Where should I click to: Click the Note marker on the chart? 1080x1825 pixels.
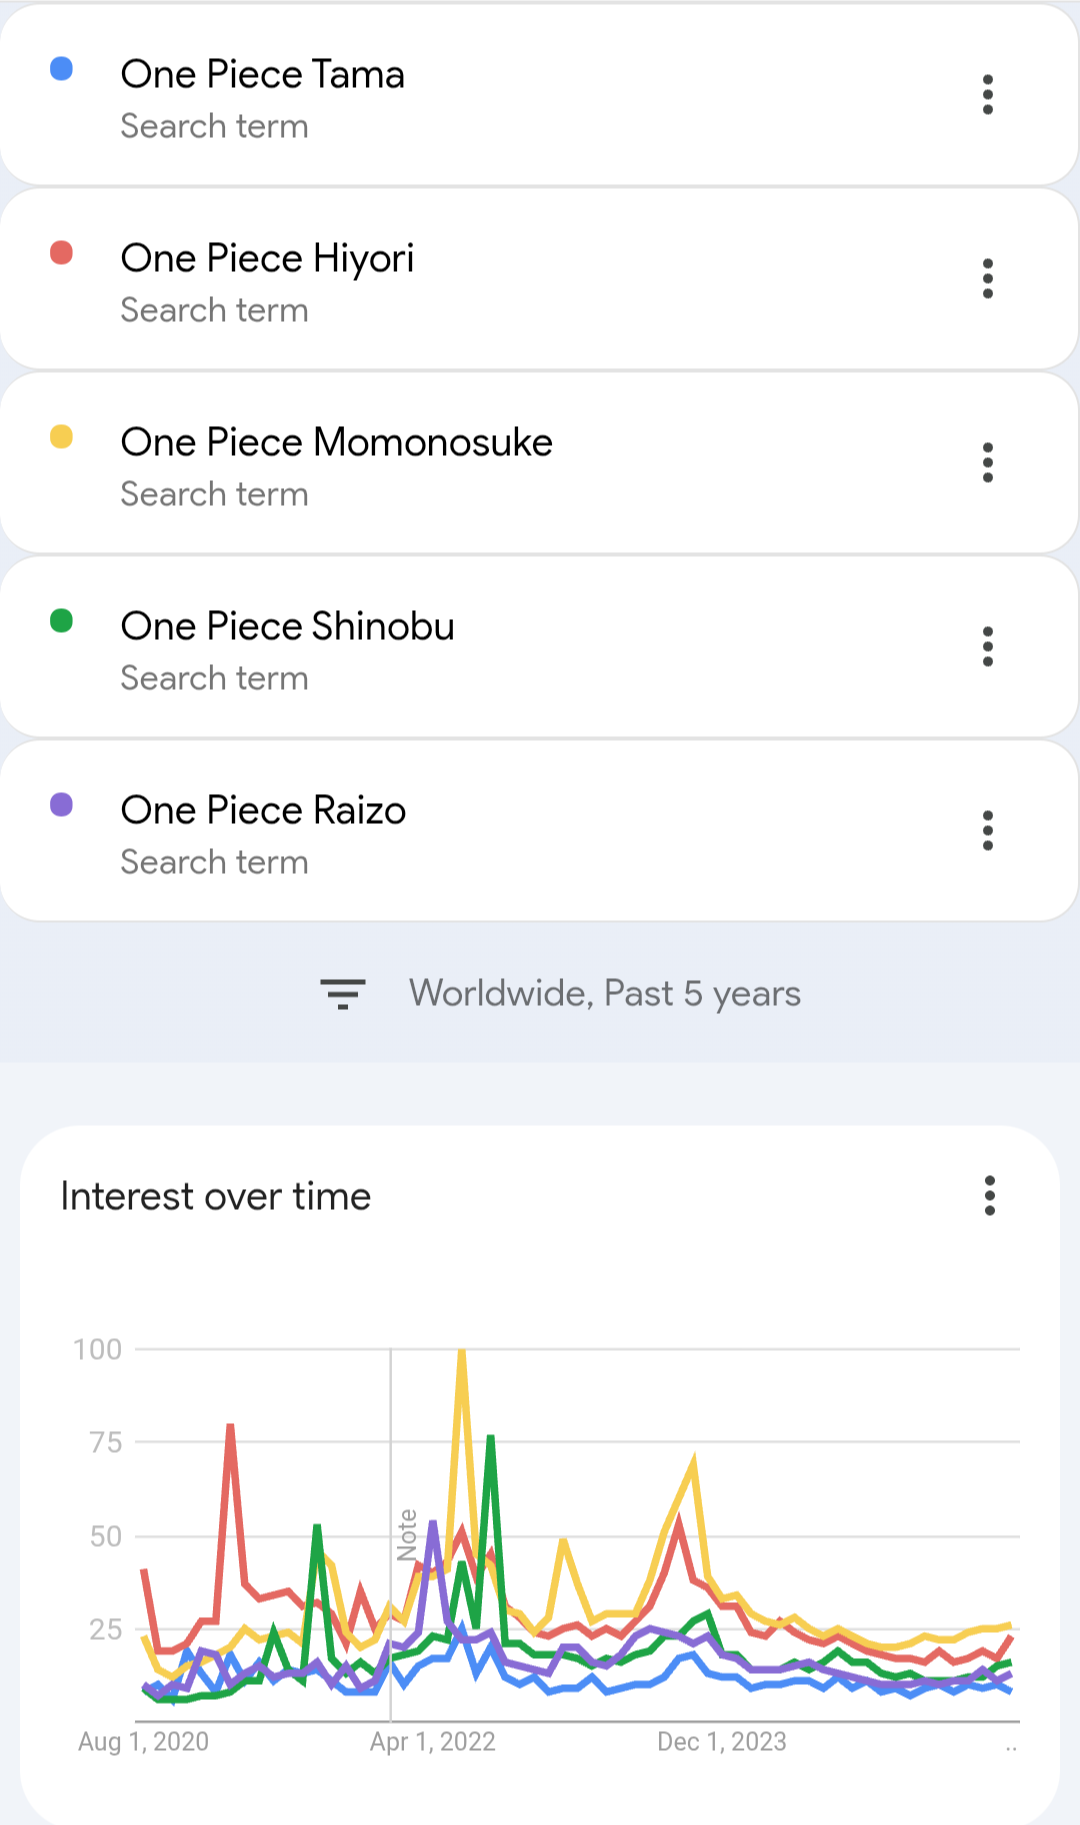(x=407, y=1535)
